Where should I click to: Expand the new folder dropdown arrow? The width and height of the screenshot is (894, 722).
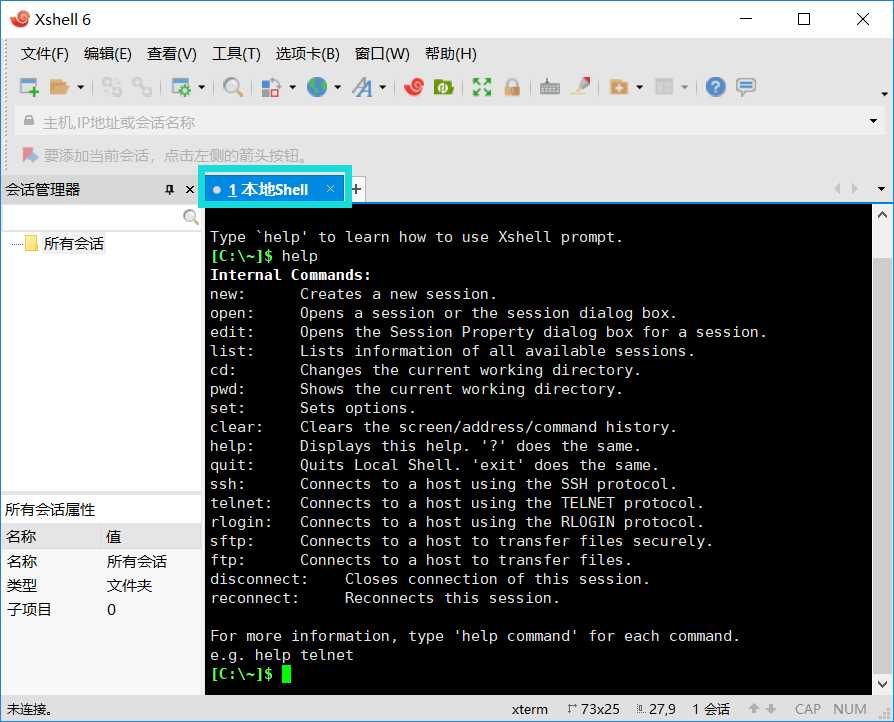click(x=639, y=87)
